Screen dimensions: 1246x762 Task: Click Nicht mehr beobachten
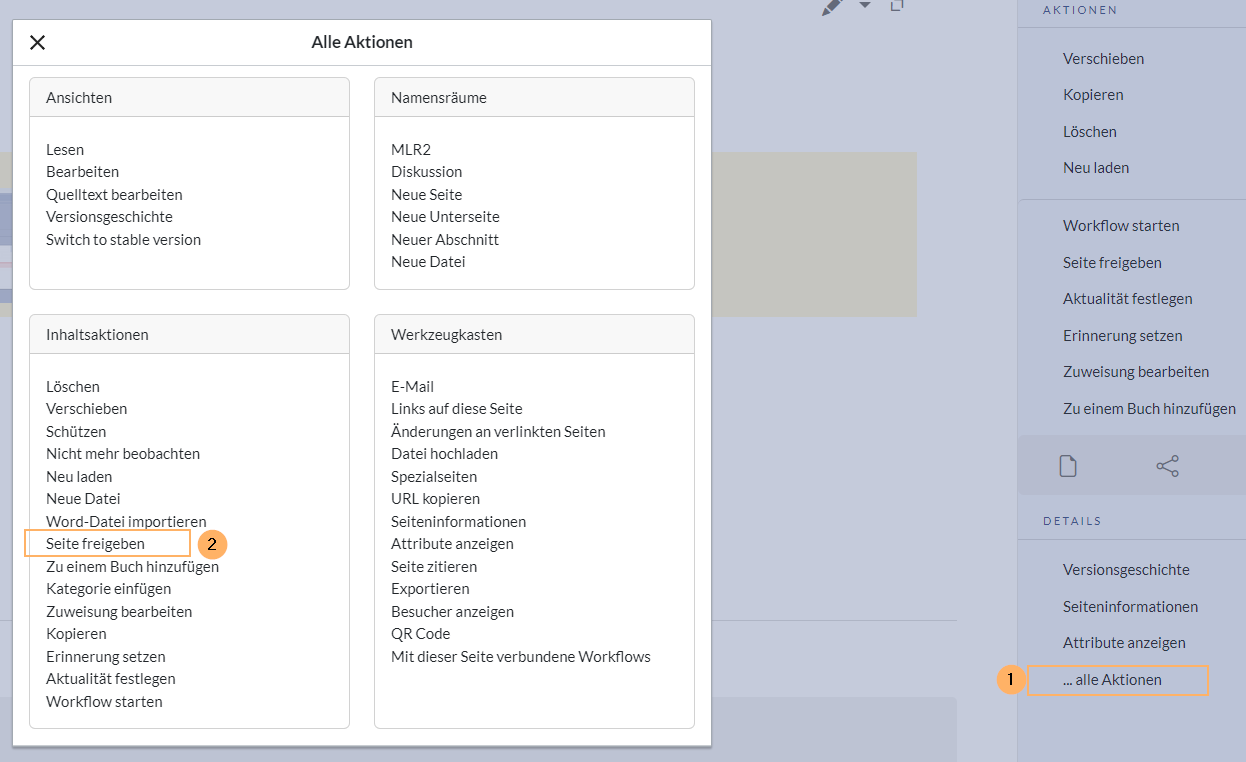[x=123, y=454]
